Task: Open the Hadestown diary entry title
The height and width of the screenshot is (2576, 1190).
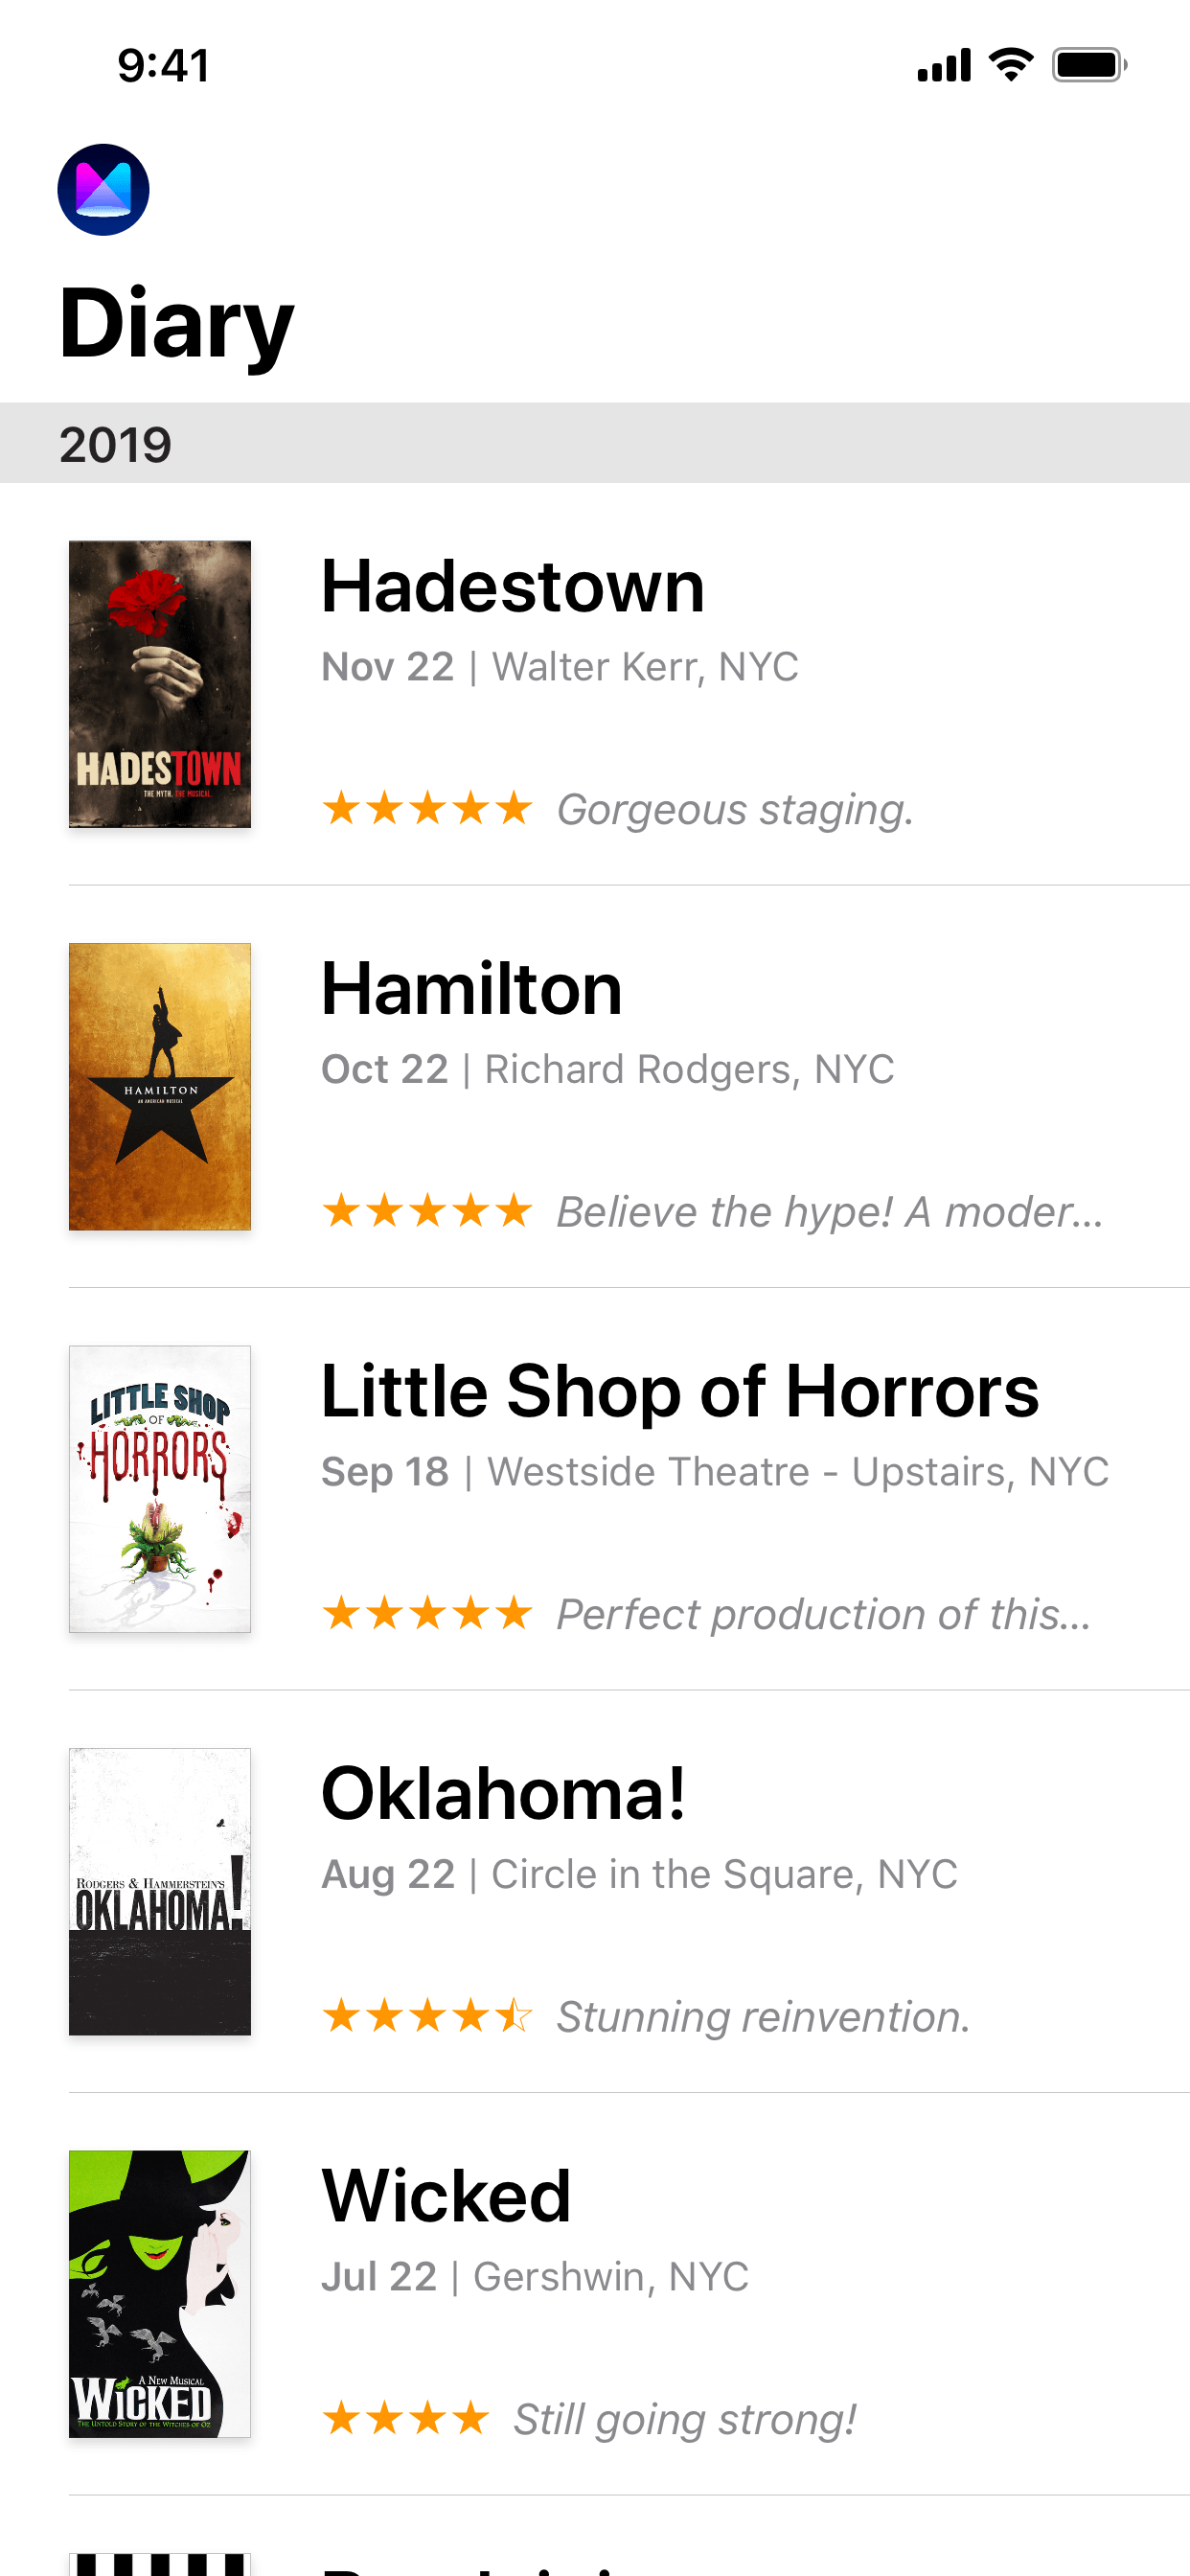Action: [x=513, y=586]
